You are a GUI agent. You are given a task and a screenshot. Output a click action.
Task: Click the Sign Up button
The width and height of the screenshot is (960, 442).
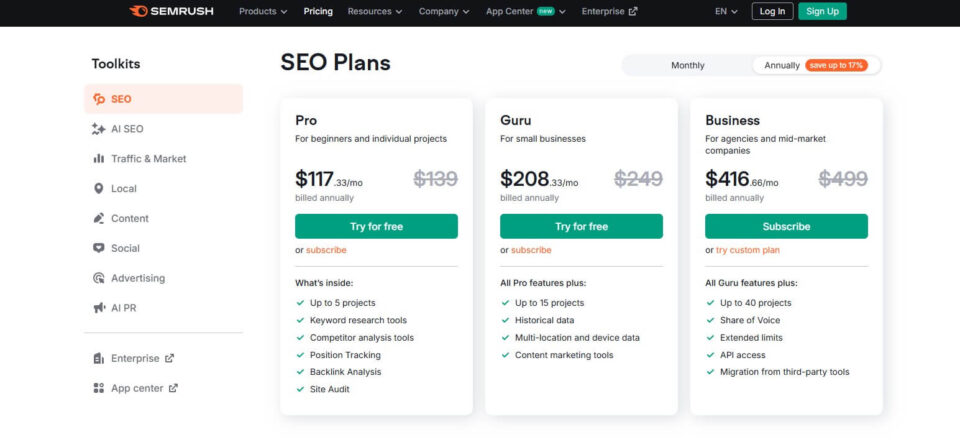822,11
